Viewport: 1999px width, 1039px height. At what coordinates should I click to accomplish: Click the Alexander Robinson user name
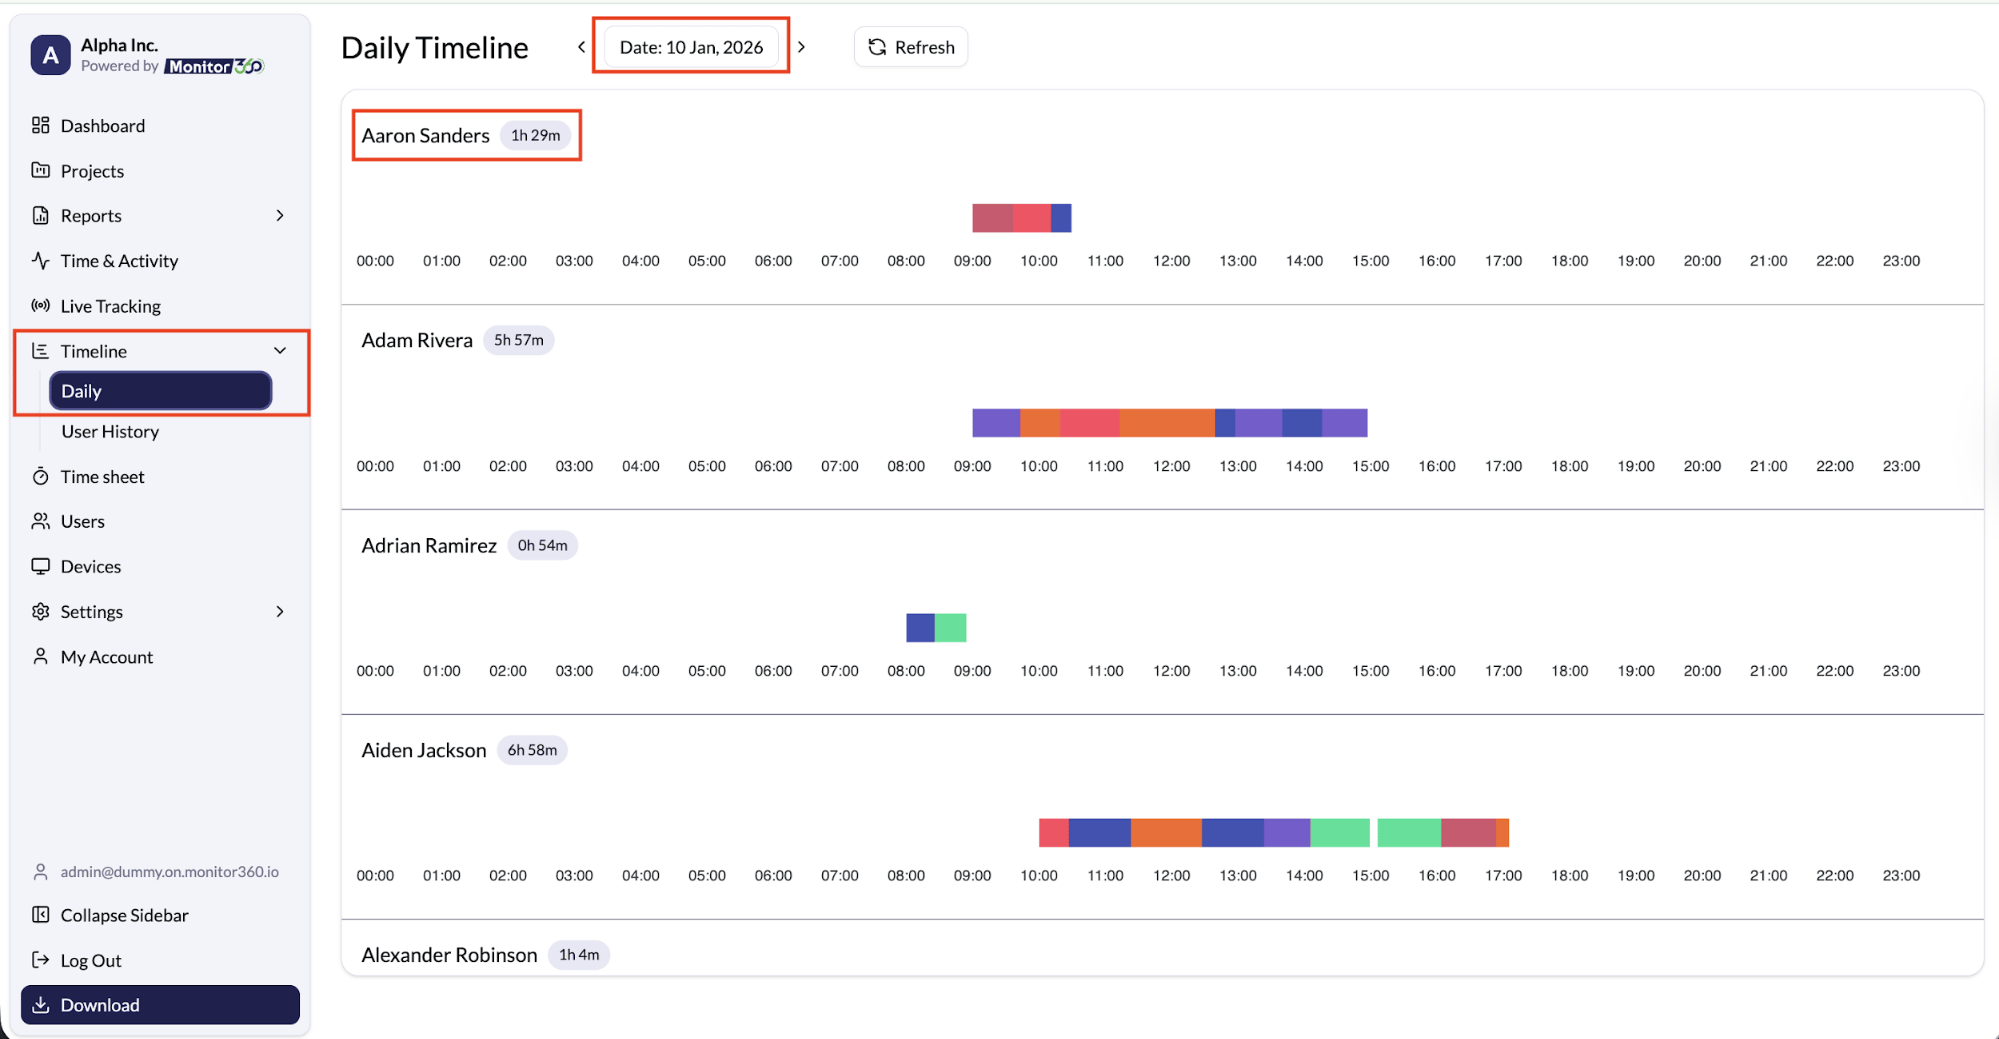449,955
